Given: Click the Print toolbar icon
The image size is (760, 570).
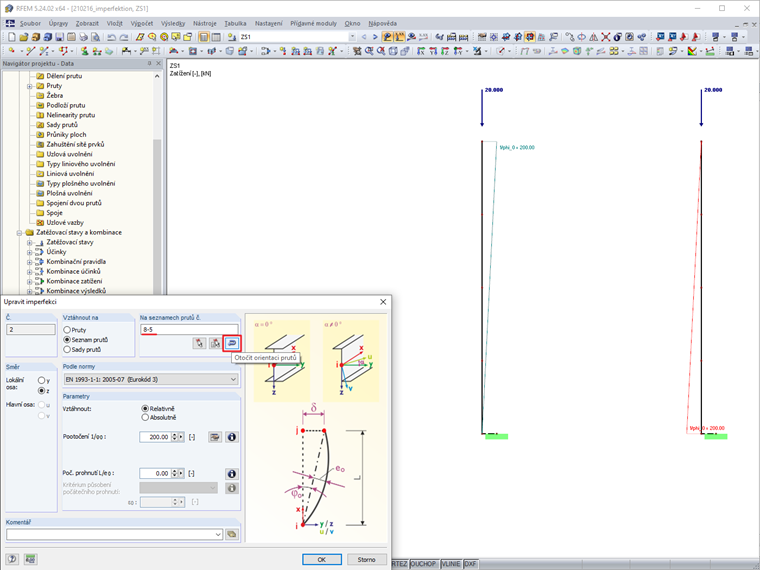Looking at the screenshot, I should coord(83,37).
